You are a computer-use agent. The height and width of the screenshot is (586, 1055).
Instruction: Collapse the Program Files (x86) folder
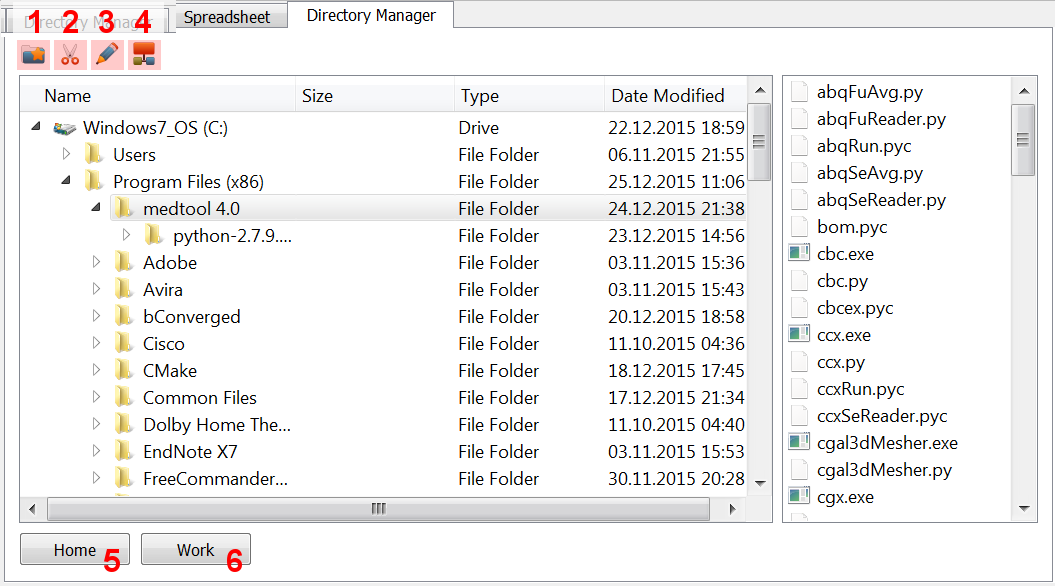(x=66, y=180)
